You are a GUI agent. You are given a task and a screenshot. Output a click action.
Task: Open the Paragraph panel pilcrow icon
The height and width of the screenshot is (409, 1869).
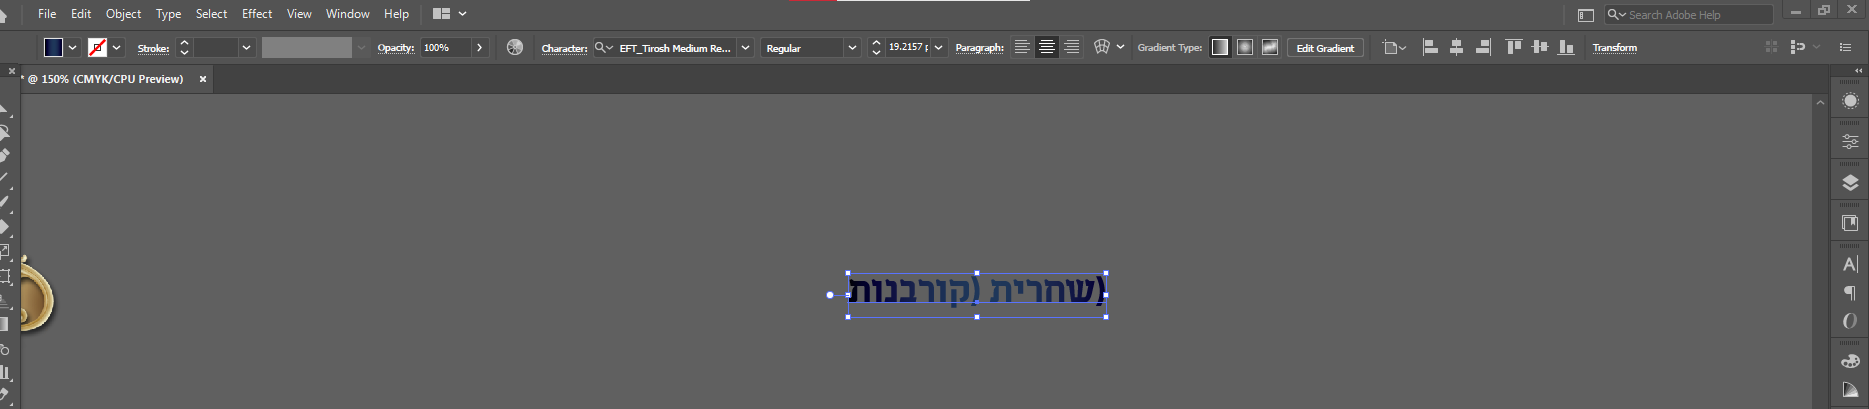point(1850,293)
